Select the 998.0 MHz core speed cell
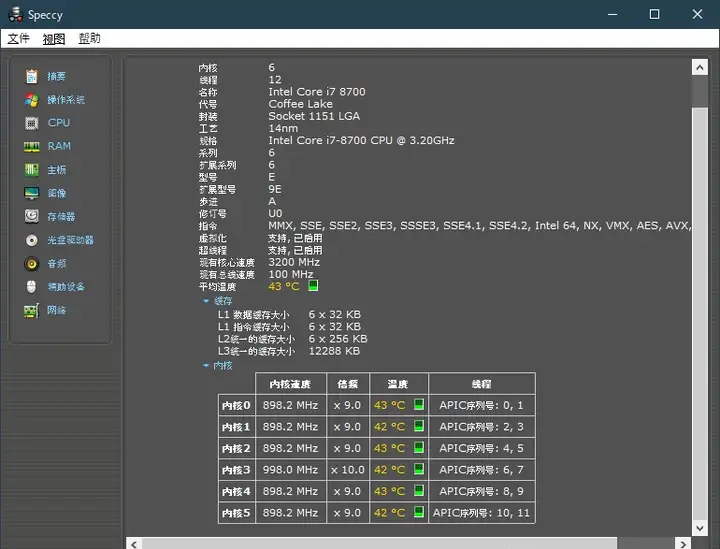 [x=290, y=470]
